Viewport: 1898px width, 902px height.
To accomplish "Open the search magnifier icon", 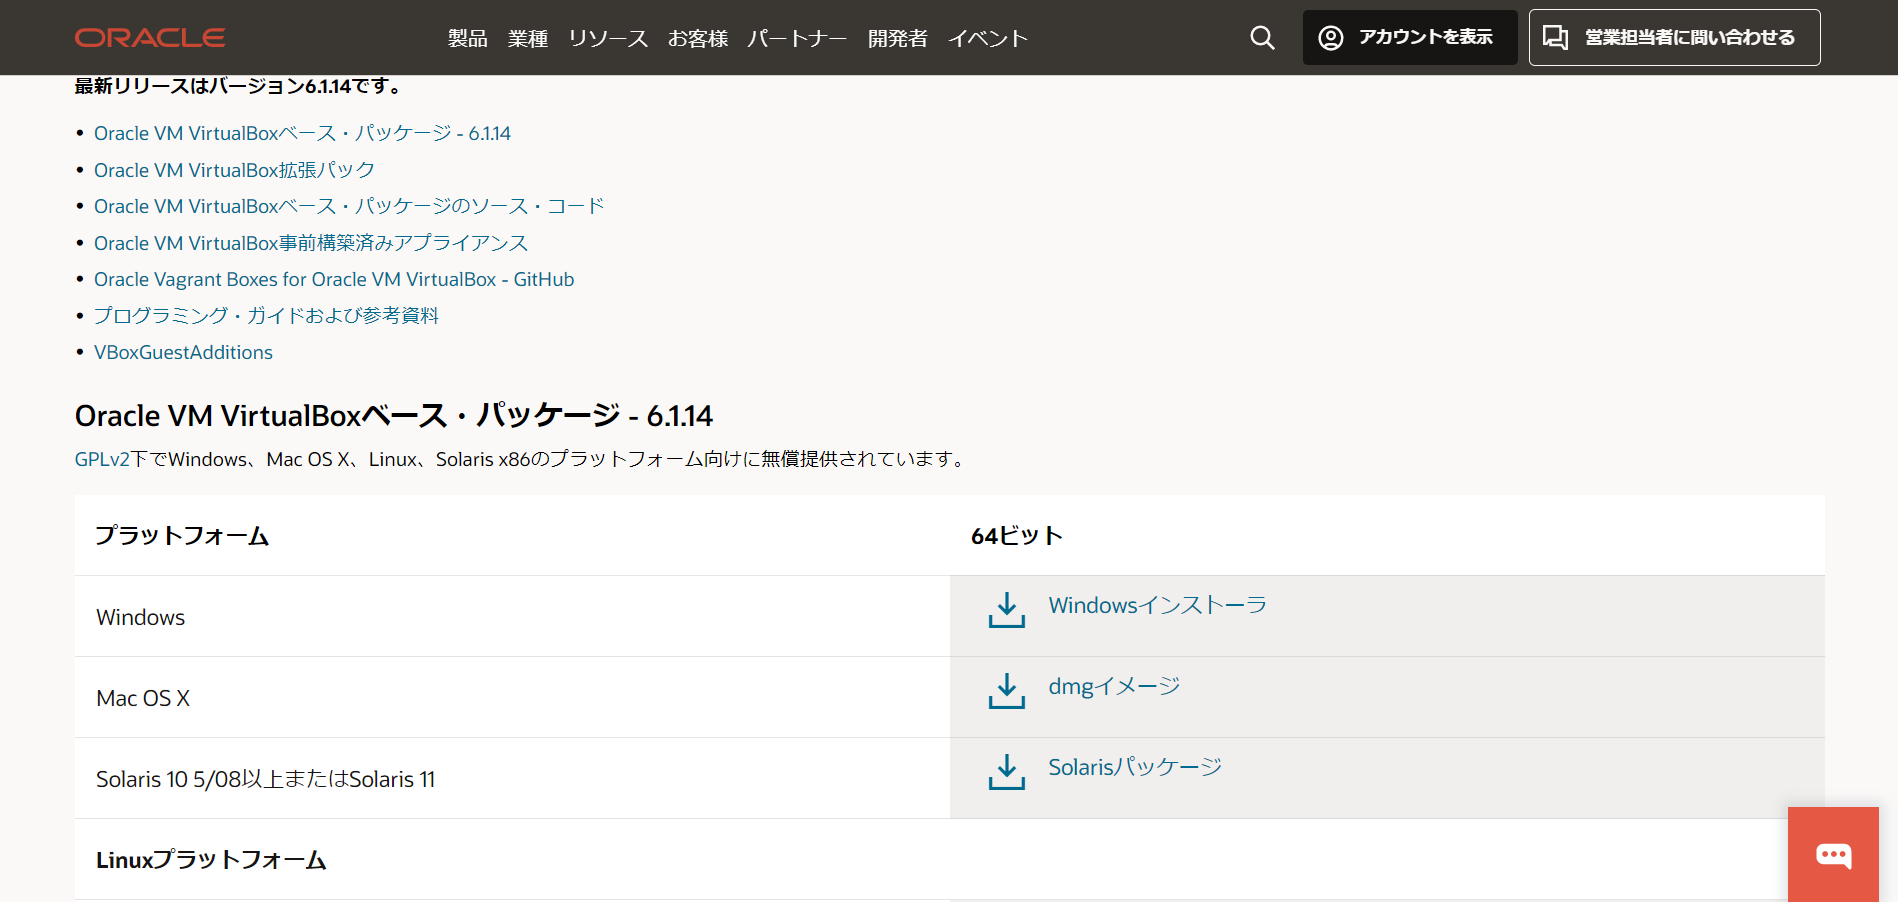I will coord(1262,38).
